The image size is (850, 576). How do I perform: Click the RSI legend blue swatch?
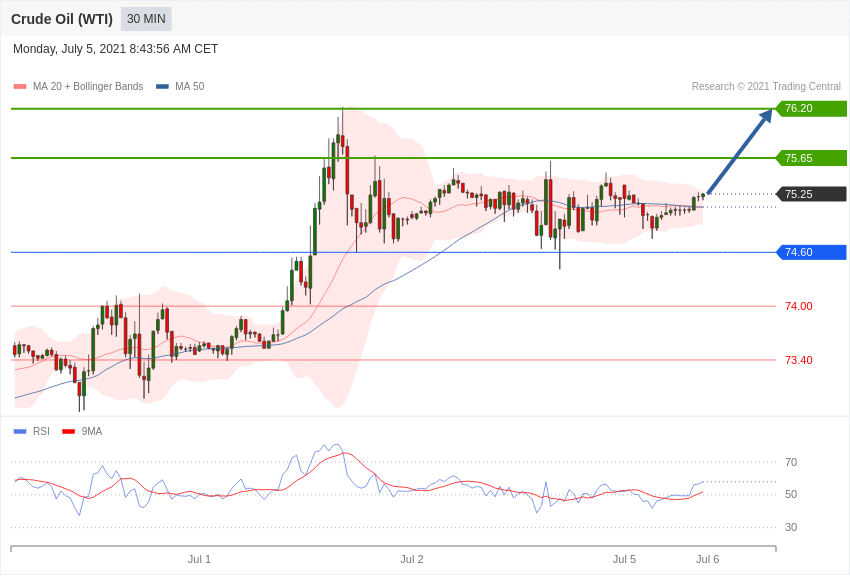click(x=20, y=431)
